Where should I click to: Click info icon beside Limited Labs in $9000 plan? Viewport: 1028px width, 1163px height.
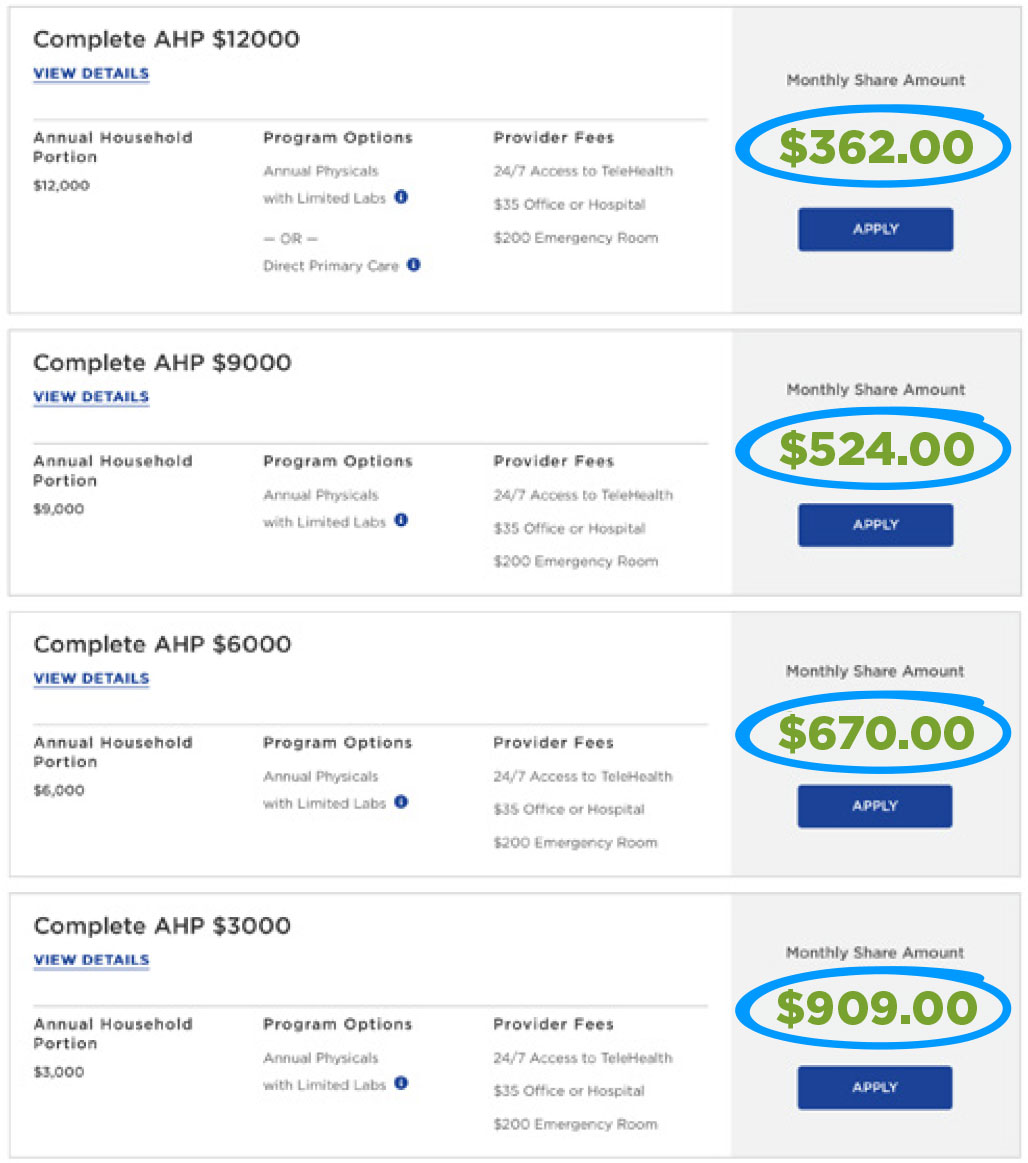pyautogui.click(x=401, y=520)
